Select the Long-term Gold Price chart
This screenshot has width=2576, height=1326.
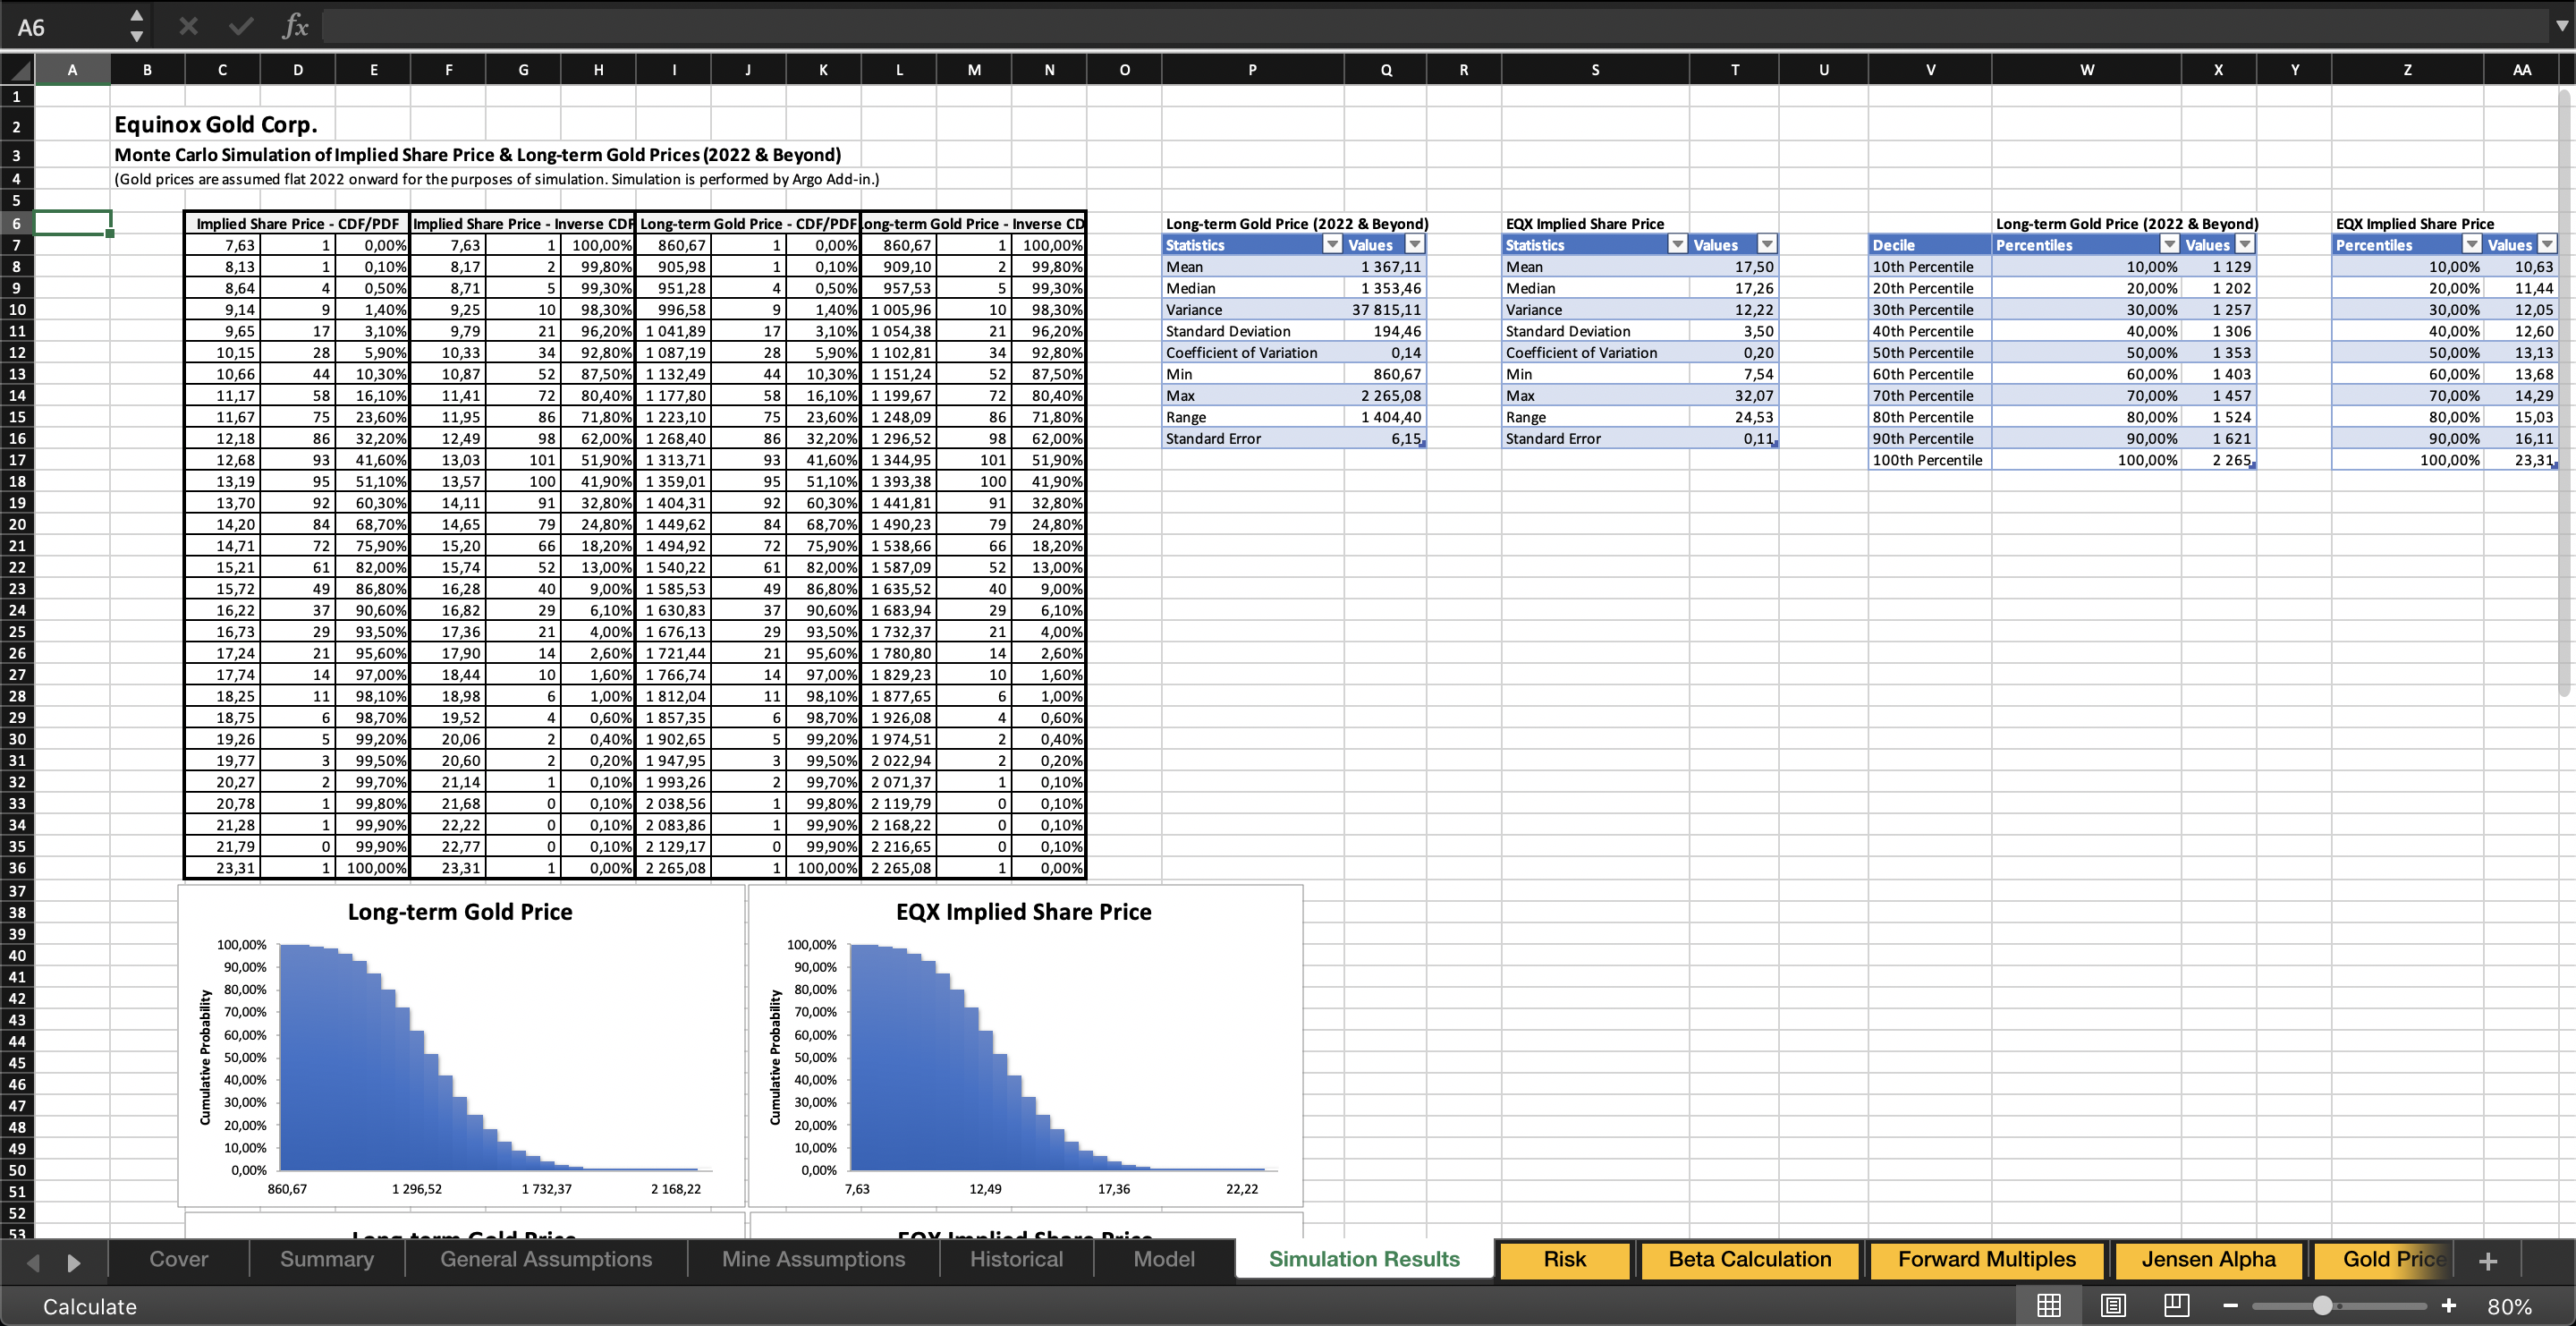point(461,1045)
